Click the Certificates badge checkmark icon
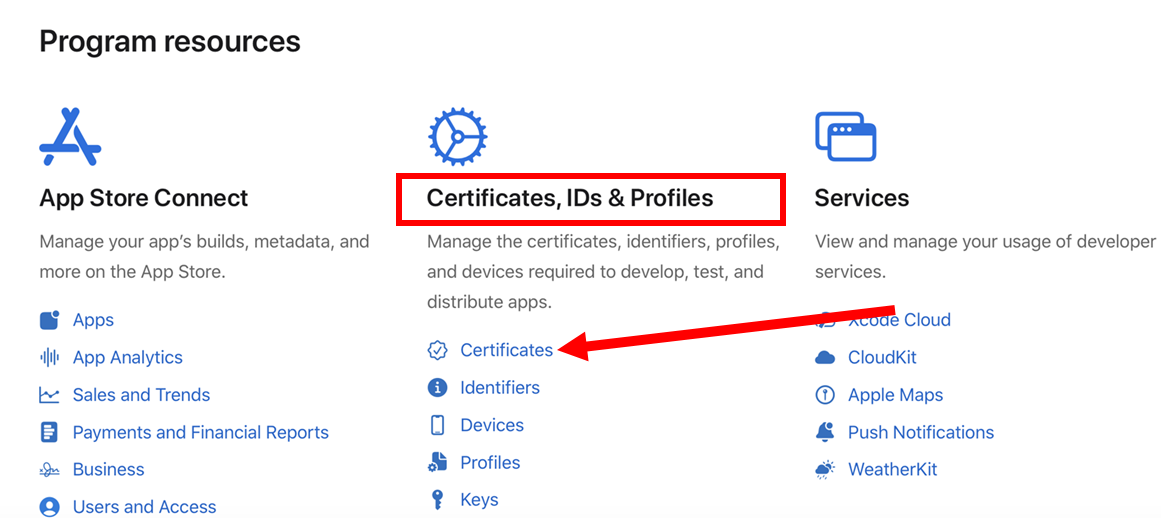This screenshot has width=1161, height=518. click(438, 350)
